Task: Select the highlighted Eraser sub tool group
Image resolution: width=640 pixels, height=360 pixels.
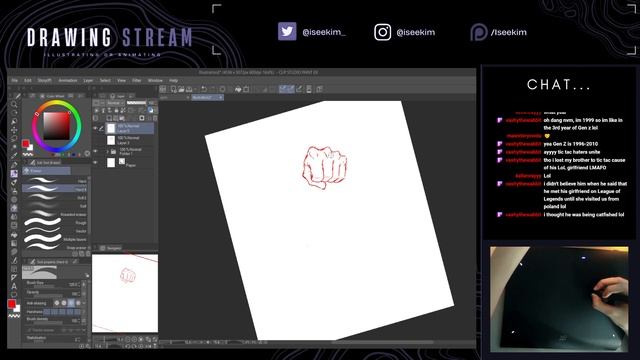Action: point(47,171)
